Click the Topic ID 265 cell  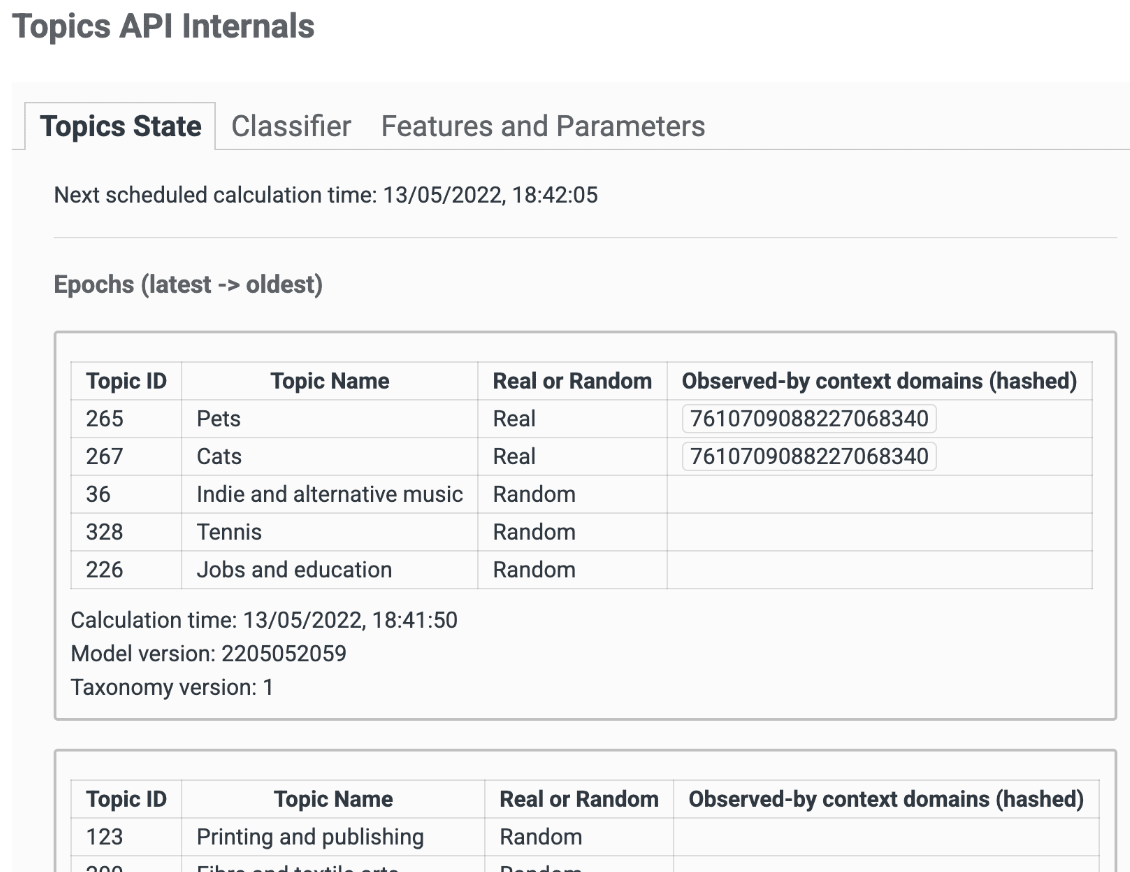pos(105,419)
